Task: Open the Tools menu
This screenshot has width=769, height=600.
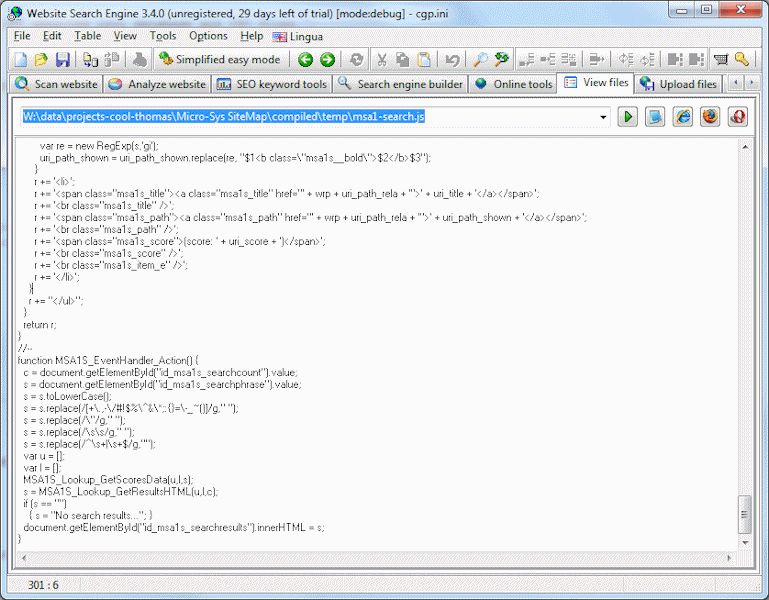Action: point(163,36)
